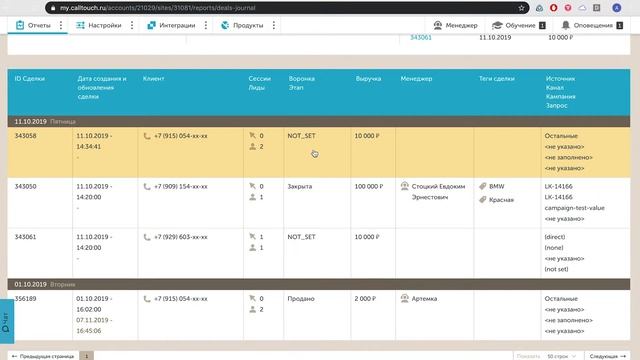This screenshot has height=360, width=640.
Task: Bookmark page with the star icon
Action: (521, 8)
